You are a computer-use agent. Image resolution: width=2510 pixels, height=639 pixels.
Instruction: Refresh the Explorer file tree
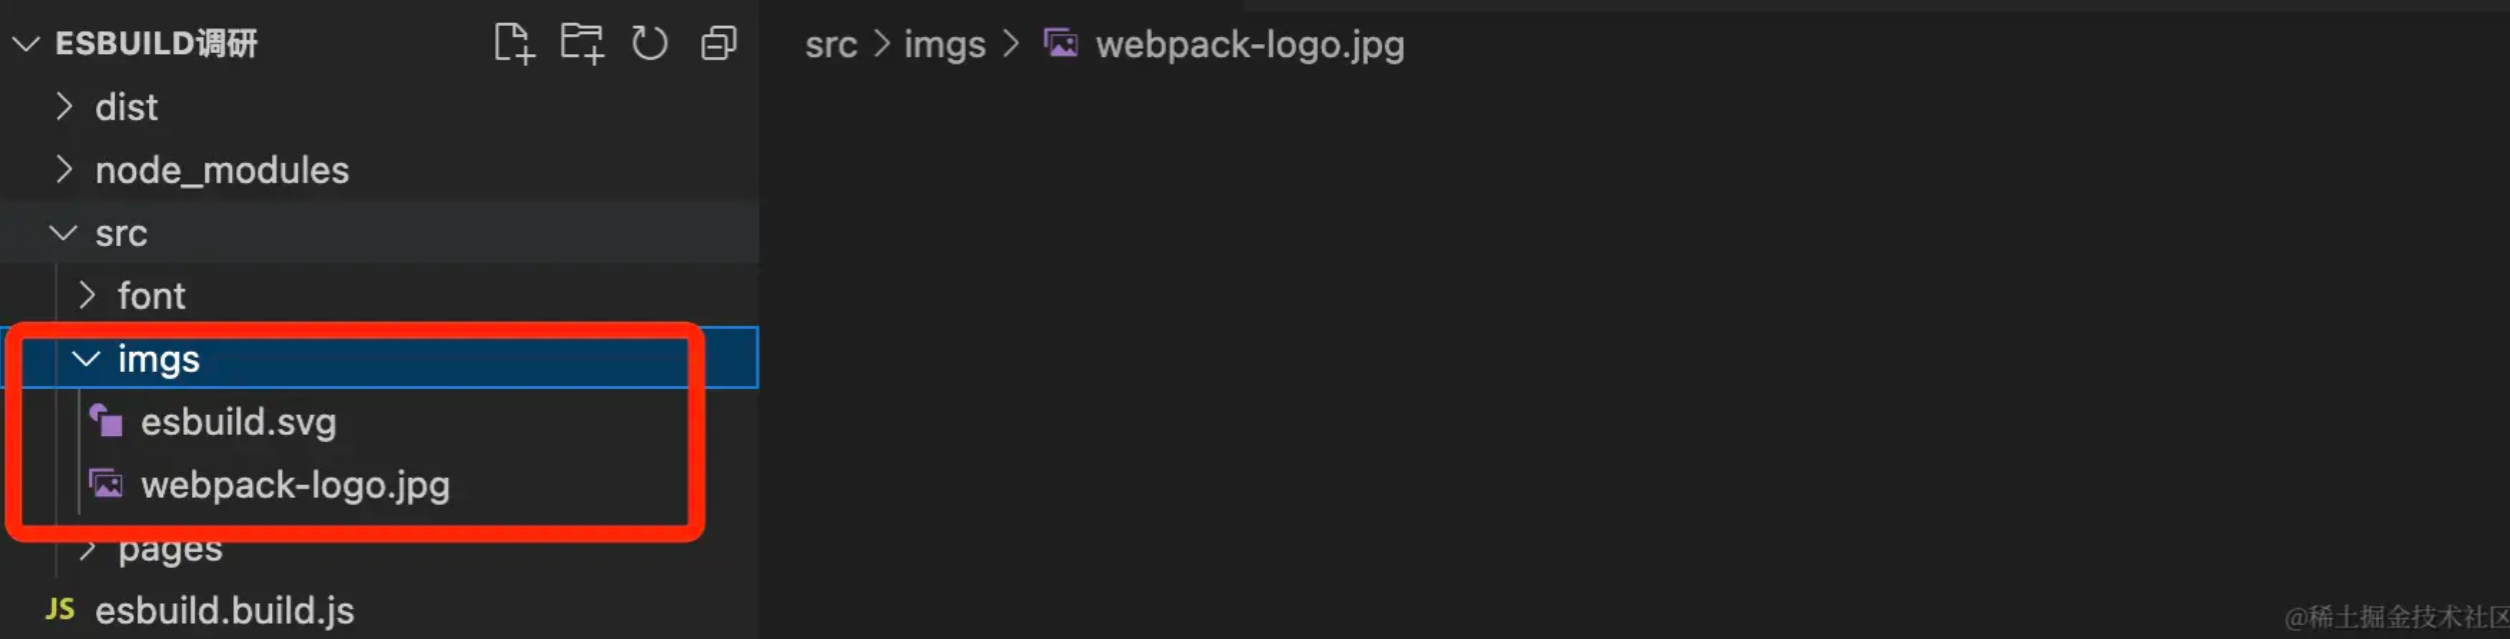pyautogui.click(x=650, y=44)
